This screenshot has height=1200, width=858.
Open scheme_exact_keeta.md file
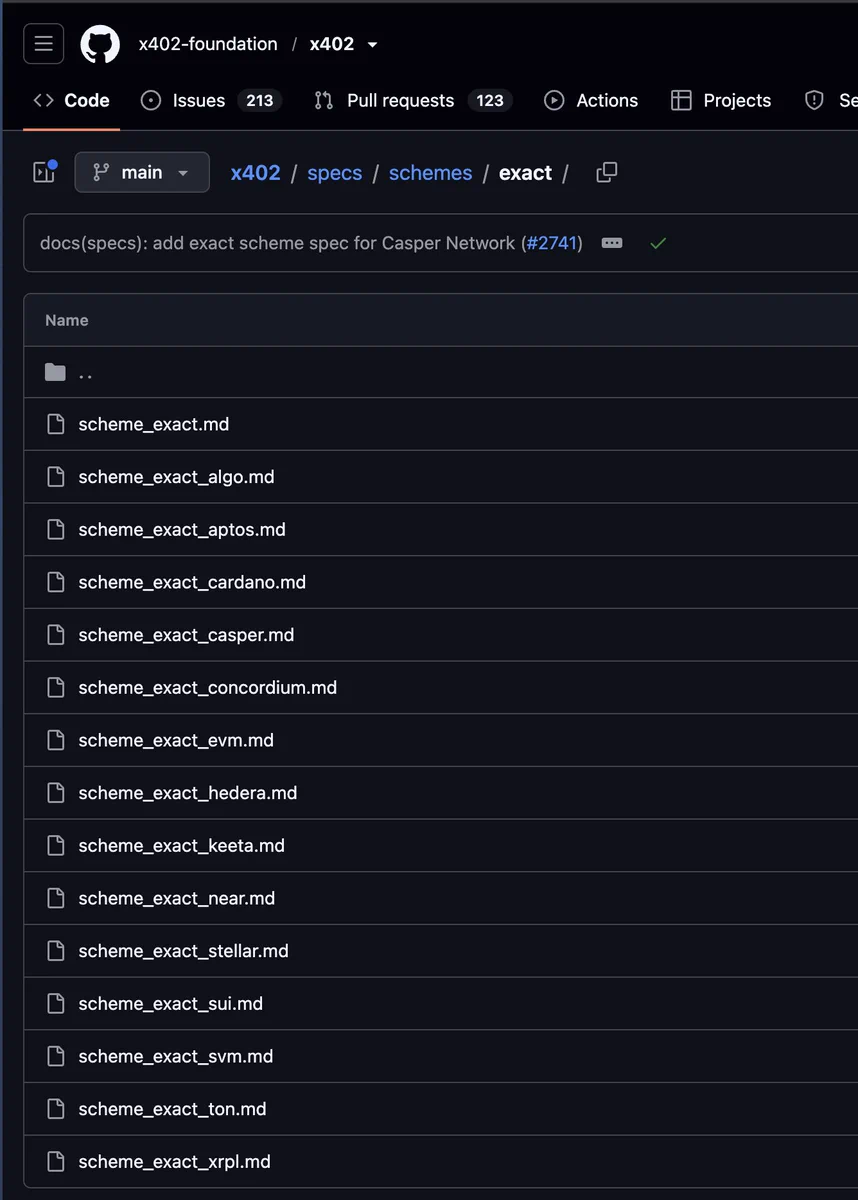(182, 846)
